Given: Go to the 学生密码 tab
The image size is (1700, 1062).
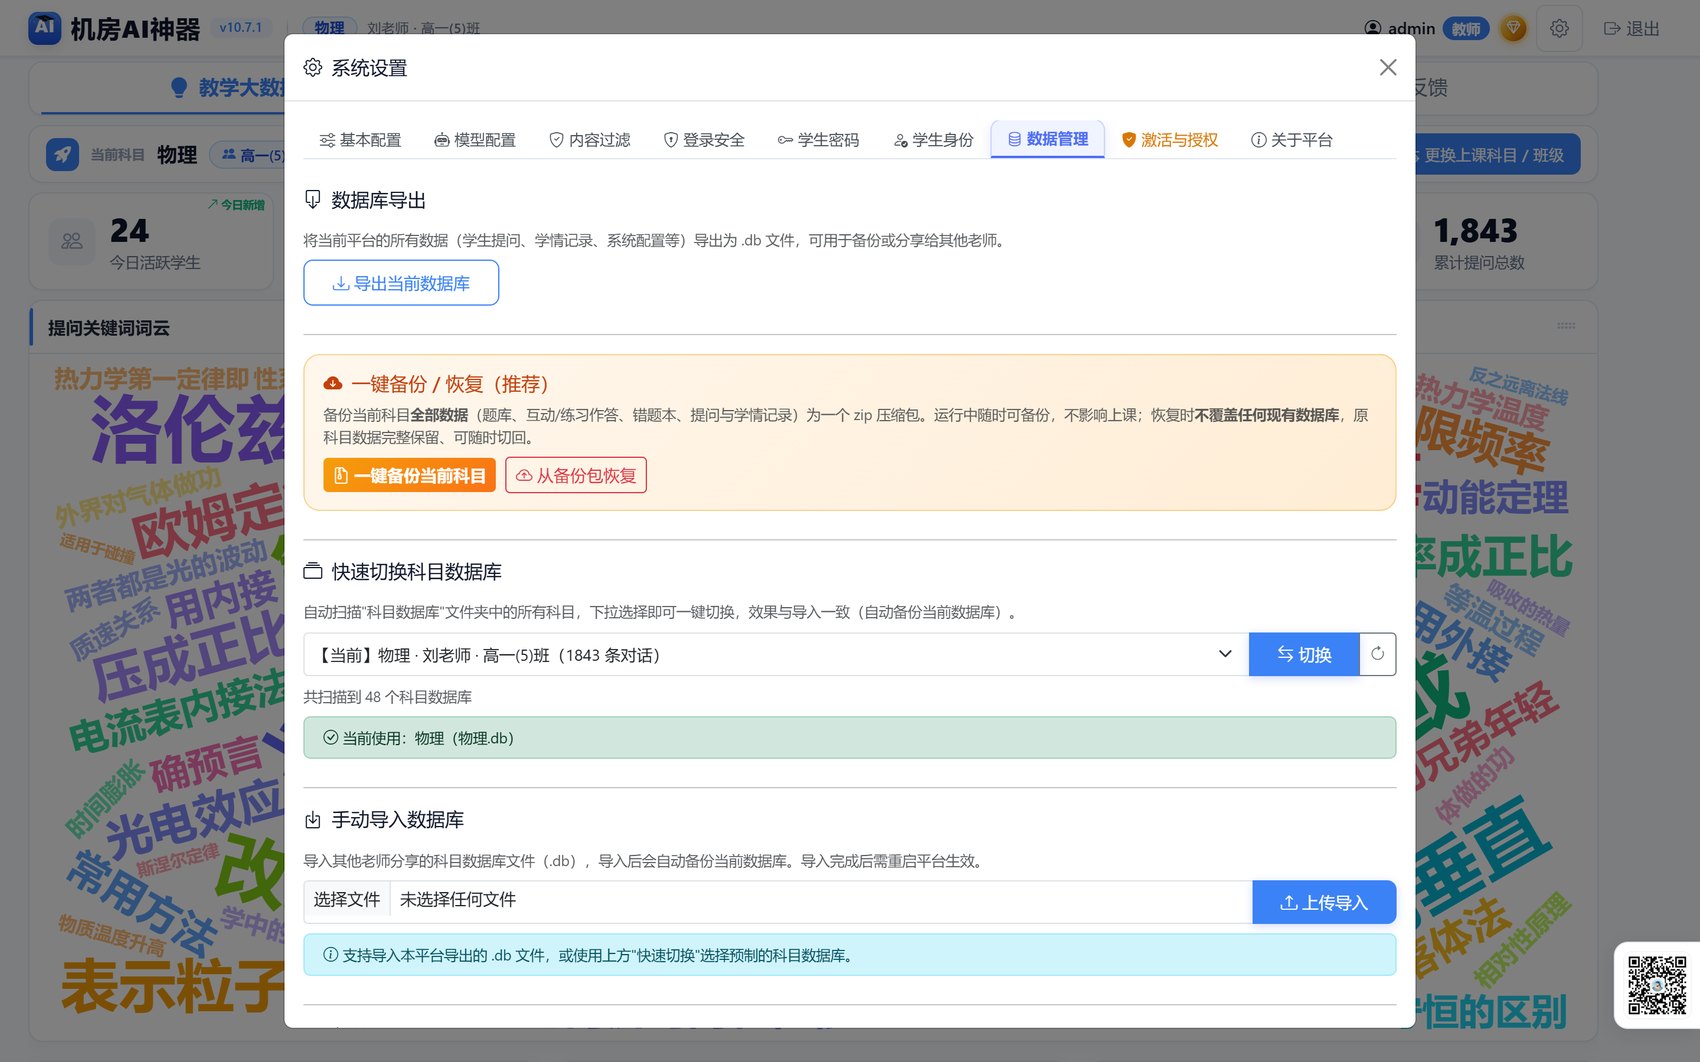Looking at the screenshot, I should point(818,140).
